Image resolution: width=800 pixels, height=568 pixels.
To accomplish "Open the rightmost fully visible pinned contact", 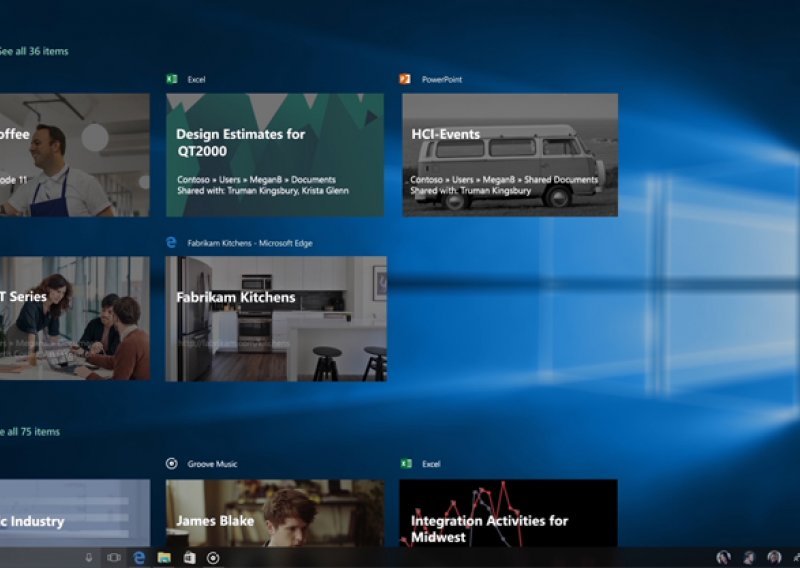I will 774,558.
